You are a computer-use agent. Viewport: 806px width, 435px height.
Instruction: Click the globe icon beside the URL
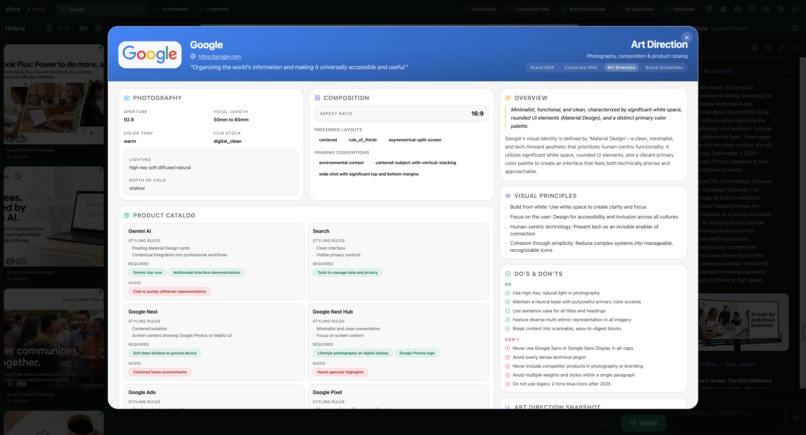click(193, 57)
